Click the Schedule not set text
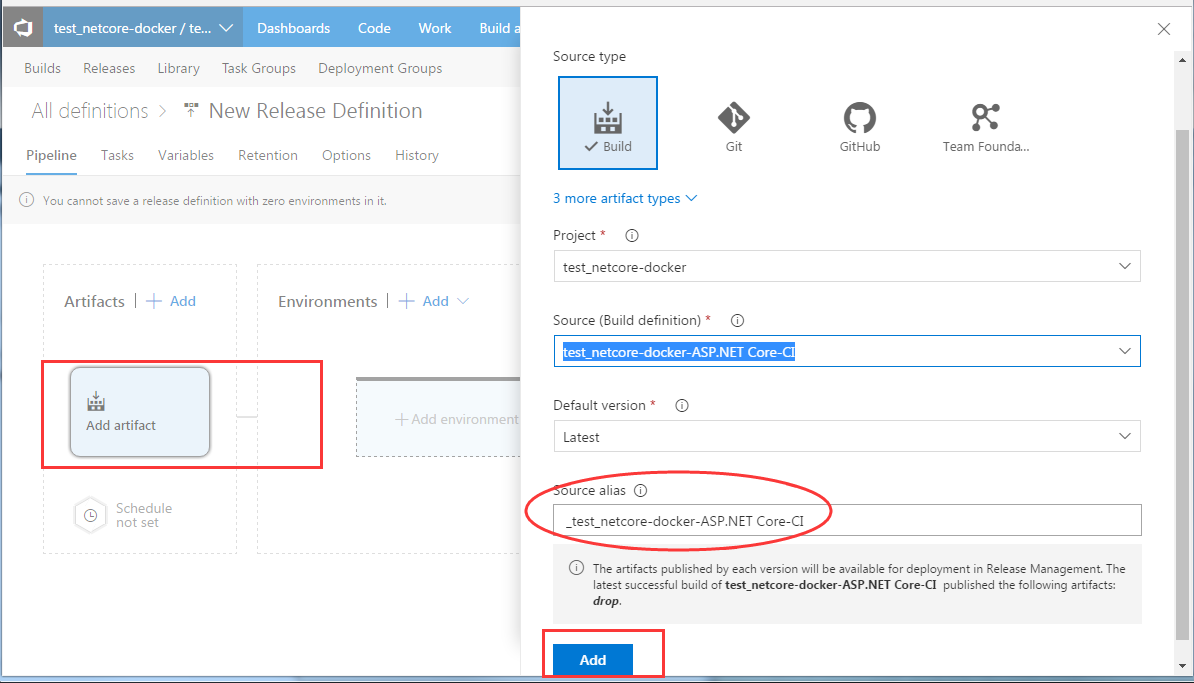This screenshot has width=1194, height=683. point(143,515)
